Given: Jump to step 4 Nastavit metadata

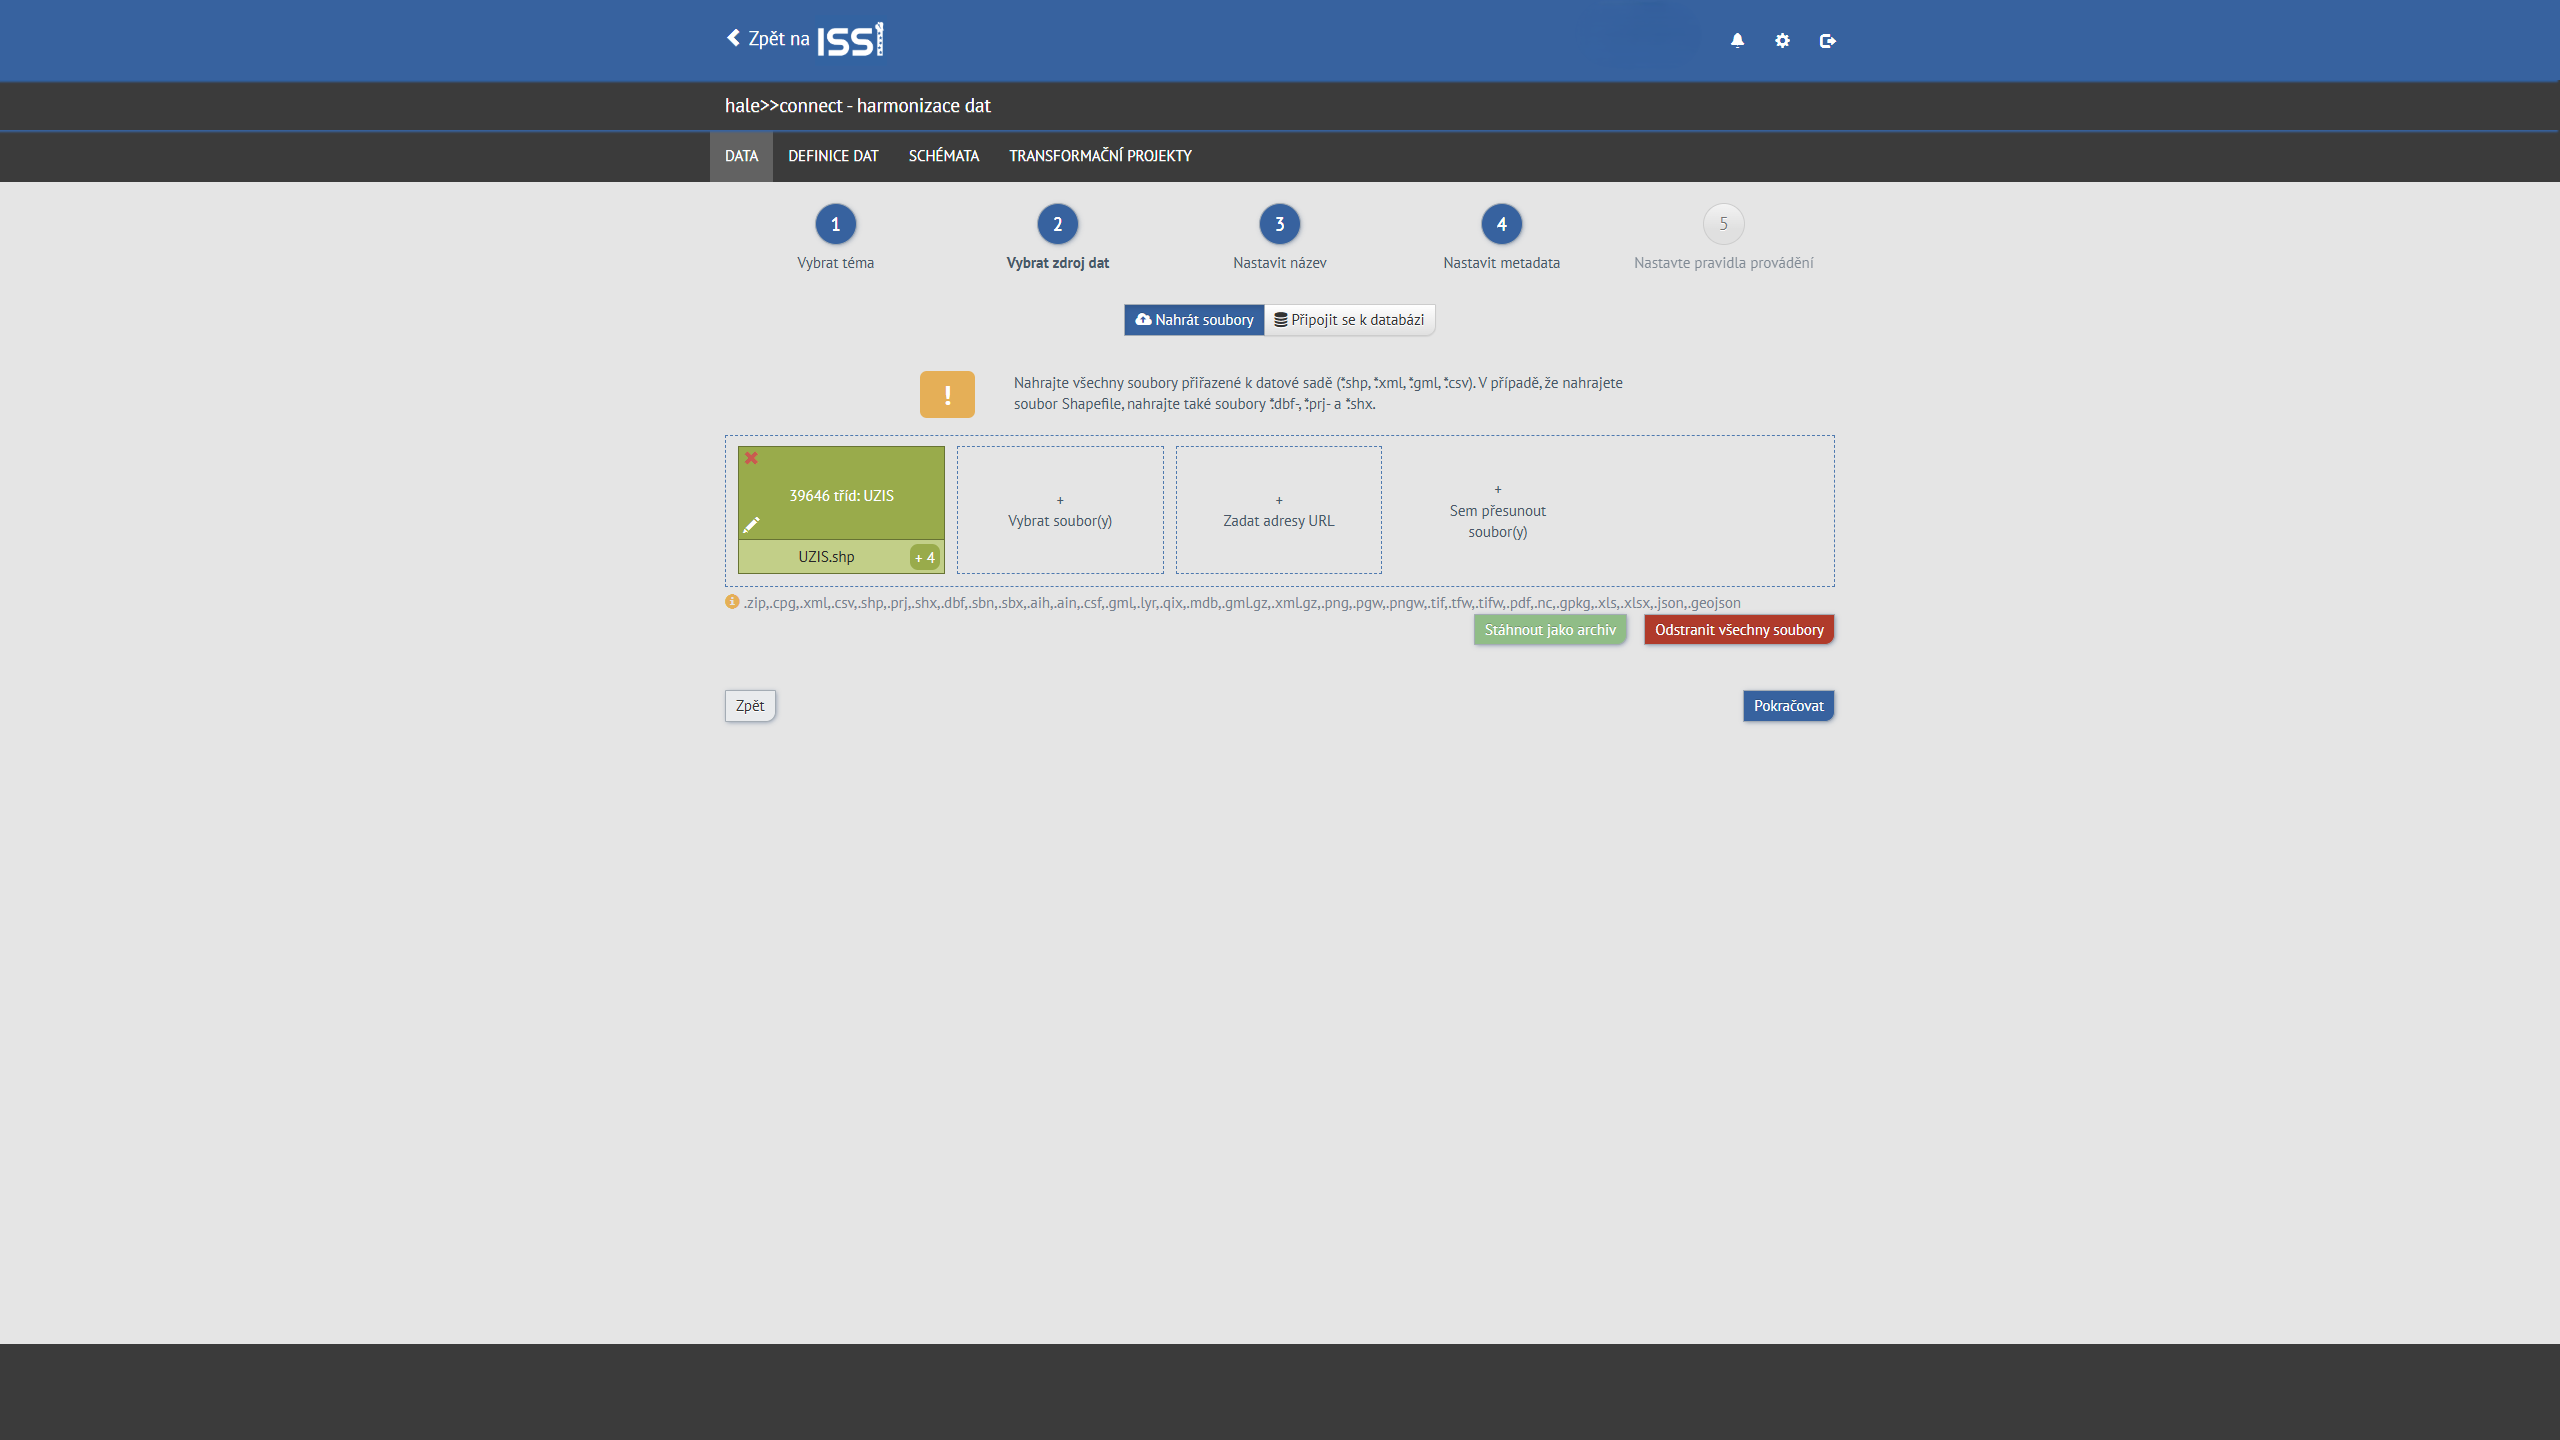Looking at the screenshot, I should [1501, 225].
